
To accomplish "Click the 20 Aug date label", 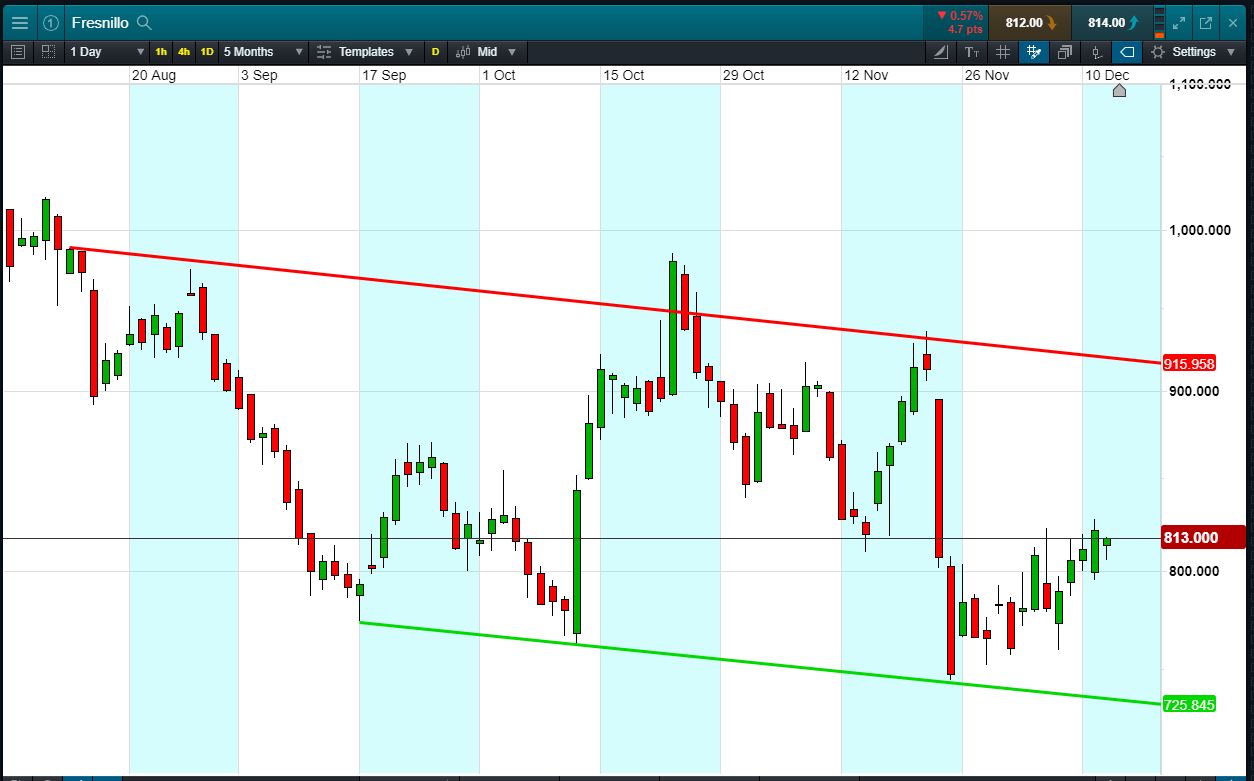I will click(154, 75).
